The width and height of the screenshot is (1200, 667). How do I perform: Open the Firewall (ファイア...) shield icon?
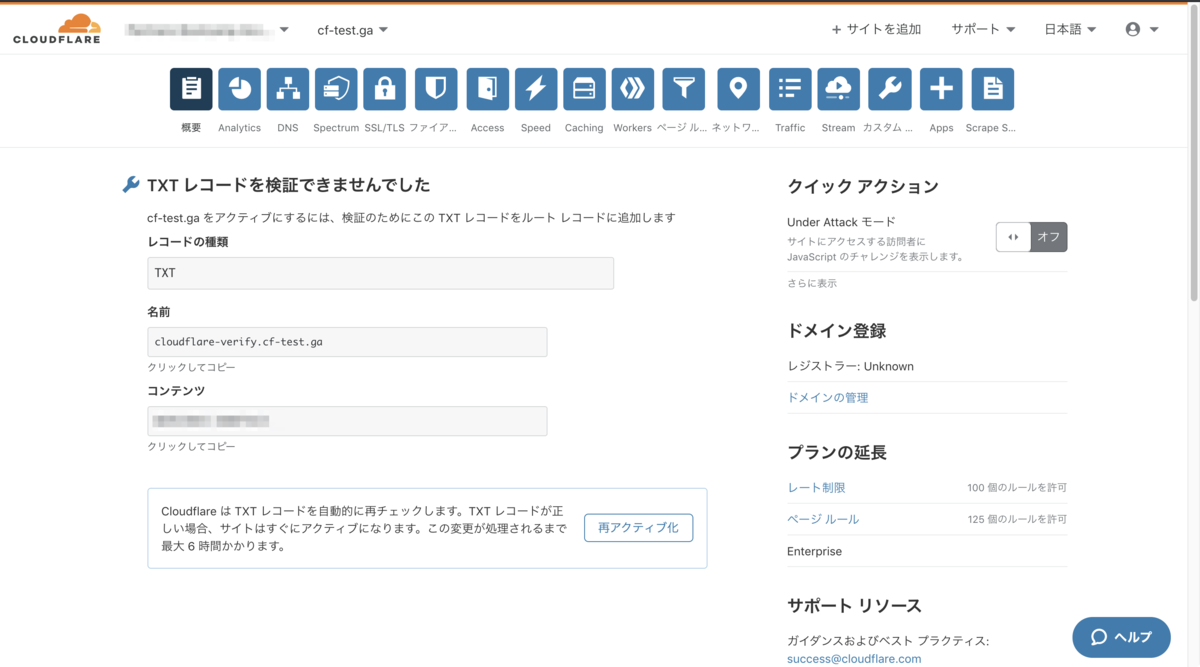(x=436, y=89)
